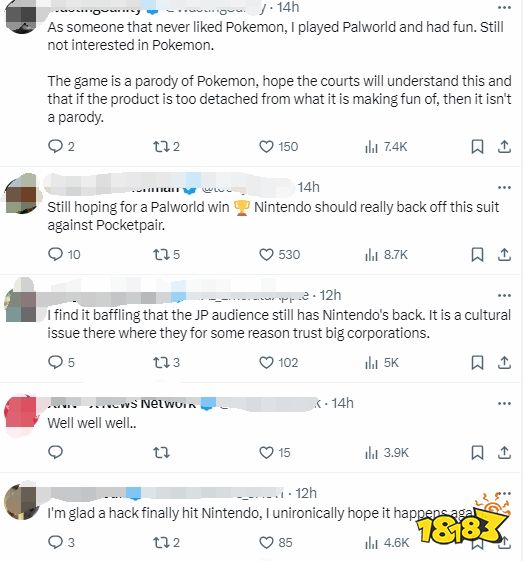View analytics showing 3.9K views
The image size is (523, 561).
387,453
